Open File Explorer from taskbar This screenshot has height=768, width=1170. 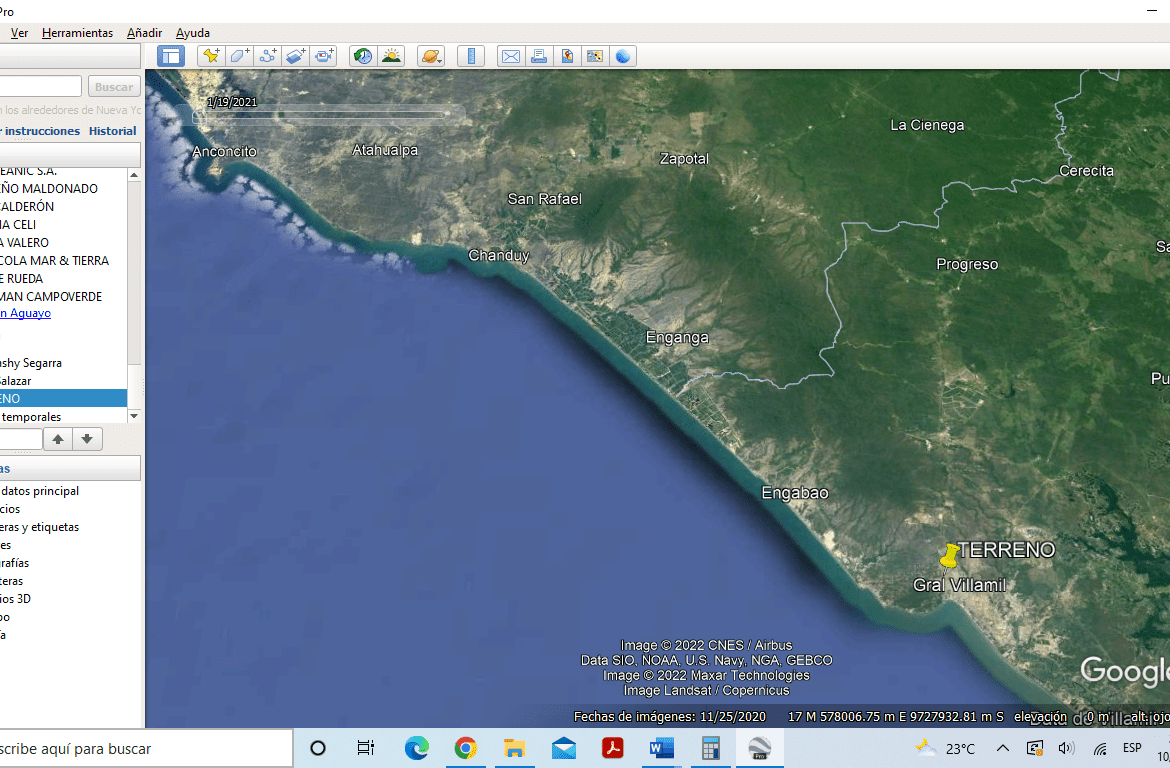click(515, 748)
